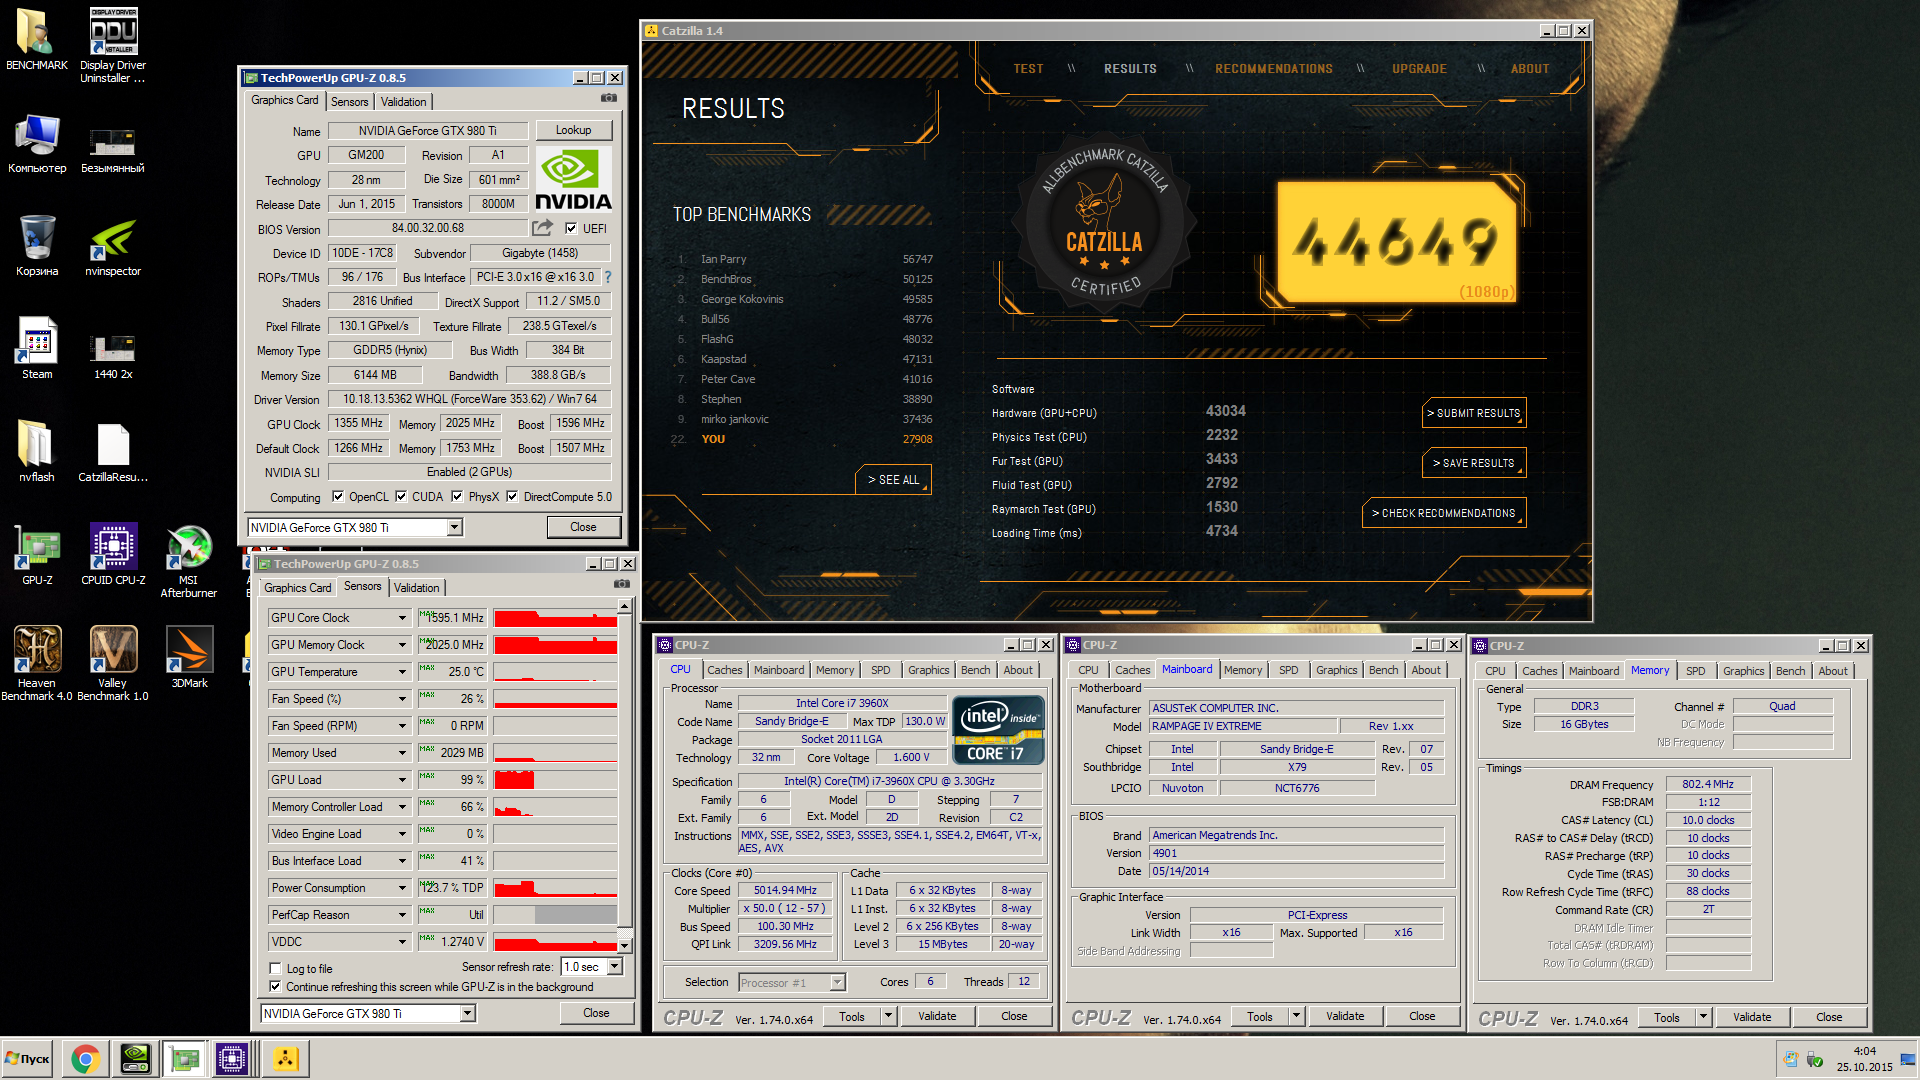The image size is (1920, 1080).
Task: Launch Valley Benchmark 1.0 shortcut
Action: 113,664
